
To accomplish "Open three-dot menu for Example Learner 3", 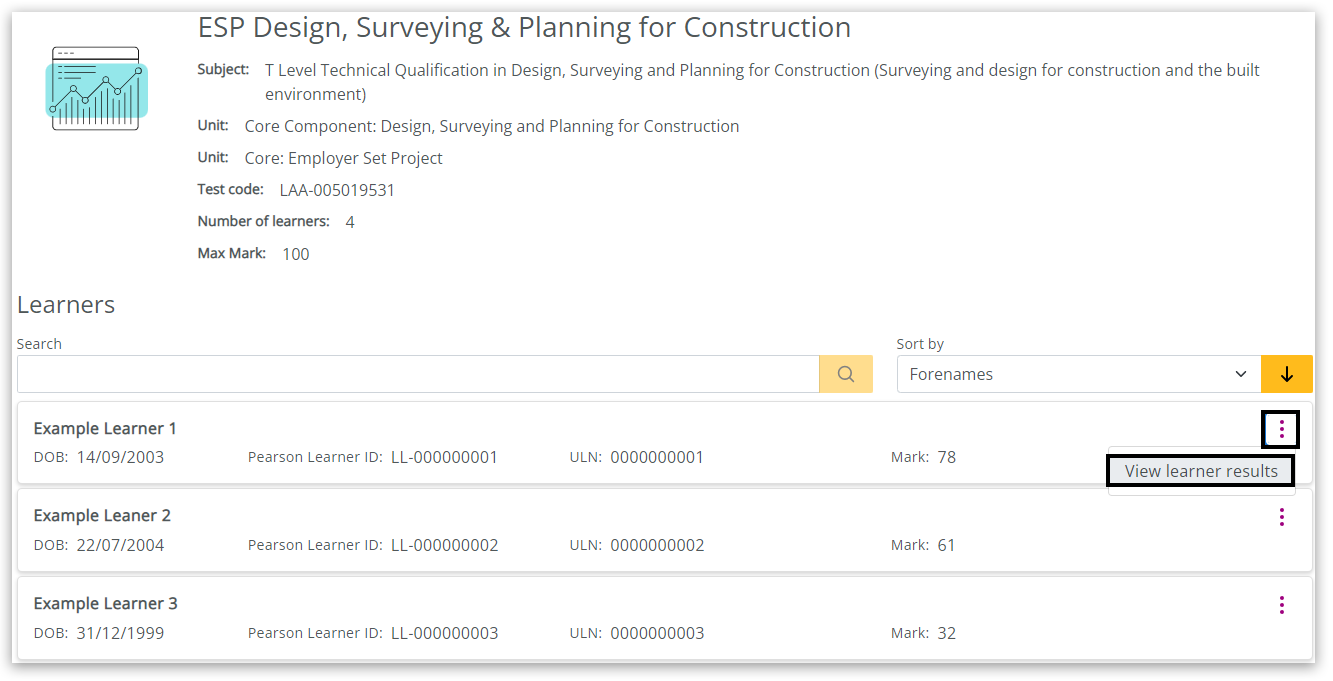I will pyautogui.click(x=1281, y=605).
